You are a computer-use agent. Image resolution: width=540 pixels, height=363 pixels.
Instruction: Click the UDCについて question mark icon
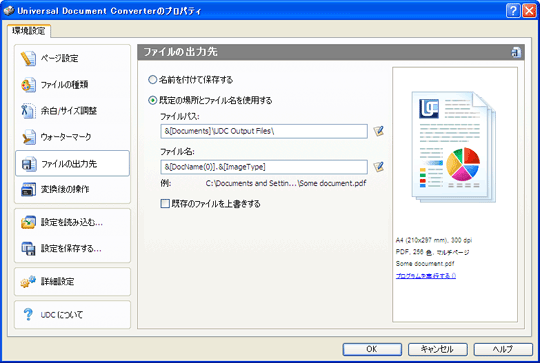click(28, 314)
